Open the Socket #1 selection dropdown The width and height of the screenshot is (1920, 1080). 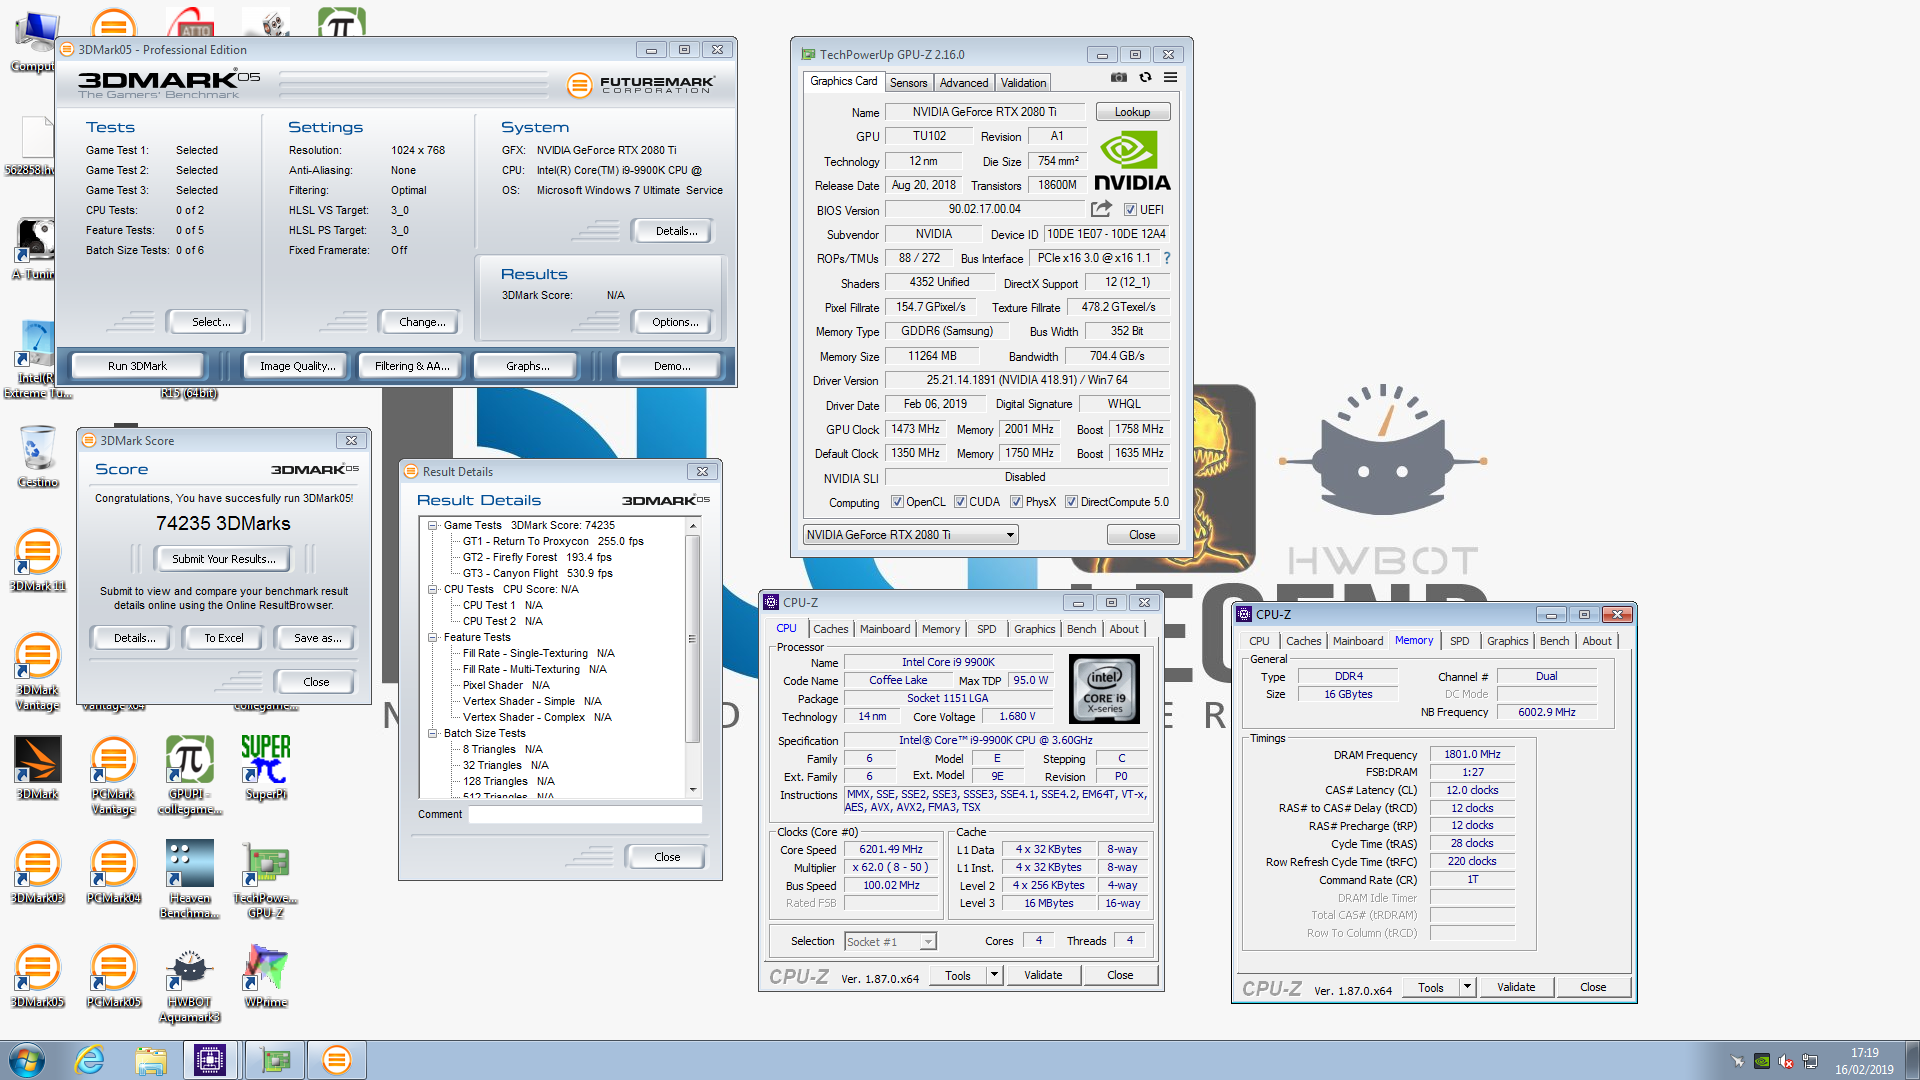pos(890,941)
